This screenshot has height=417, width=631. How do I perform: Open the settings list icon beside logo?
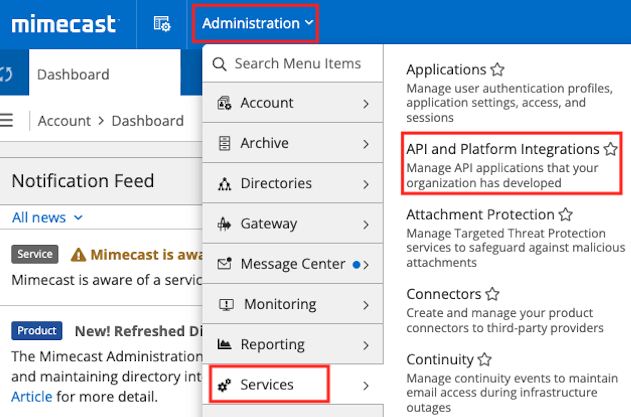coord(161,23)
